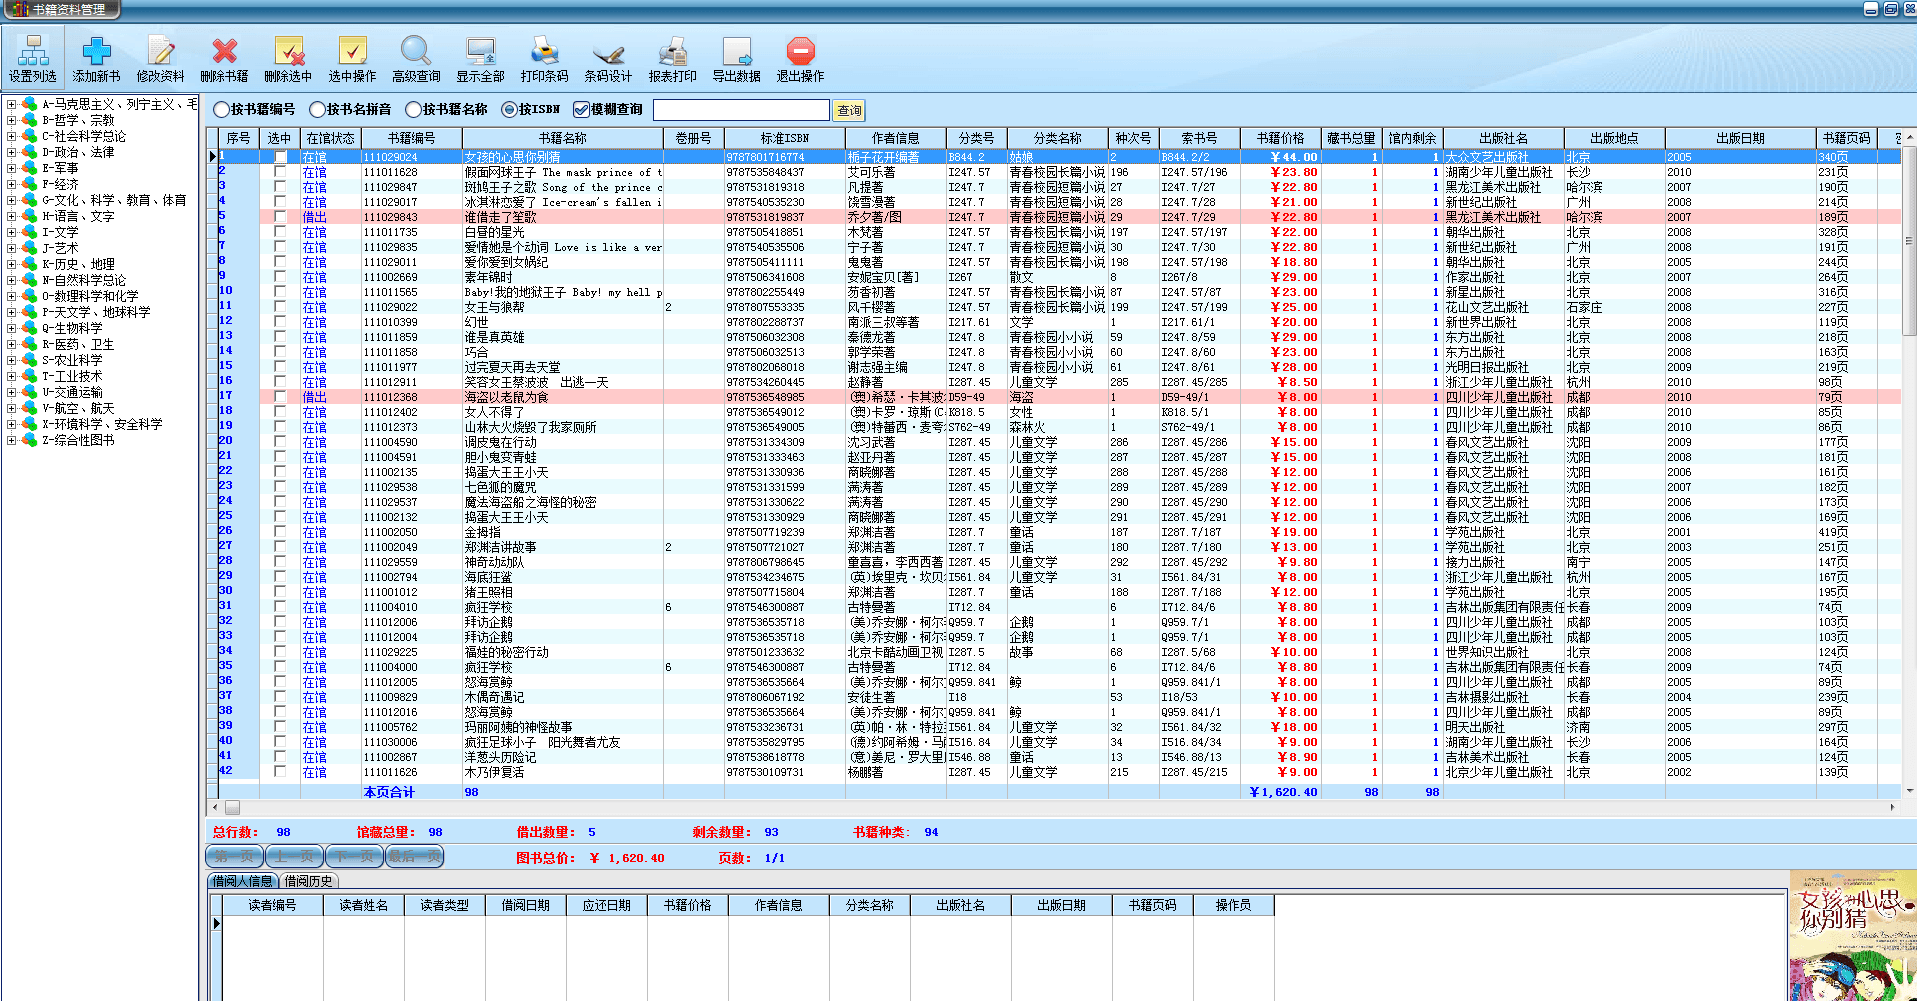1917x1001 pixels.
Task: Click the 添加新书 (add new book) icon
Action: (96, 59)
